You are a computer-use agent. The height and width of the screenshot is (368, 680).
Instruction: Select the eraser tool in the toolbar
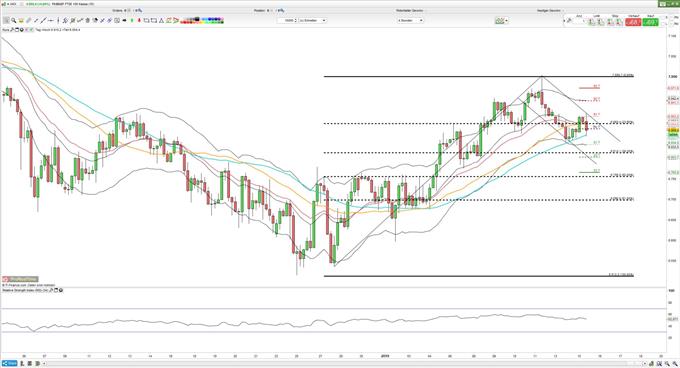click(x=28, y=20)
